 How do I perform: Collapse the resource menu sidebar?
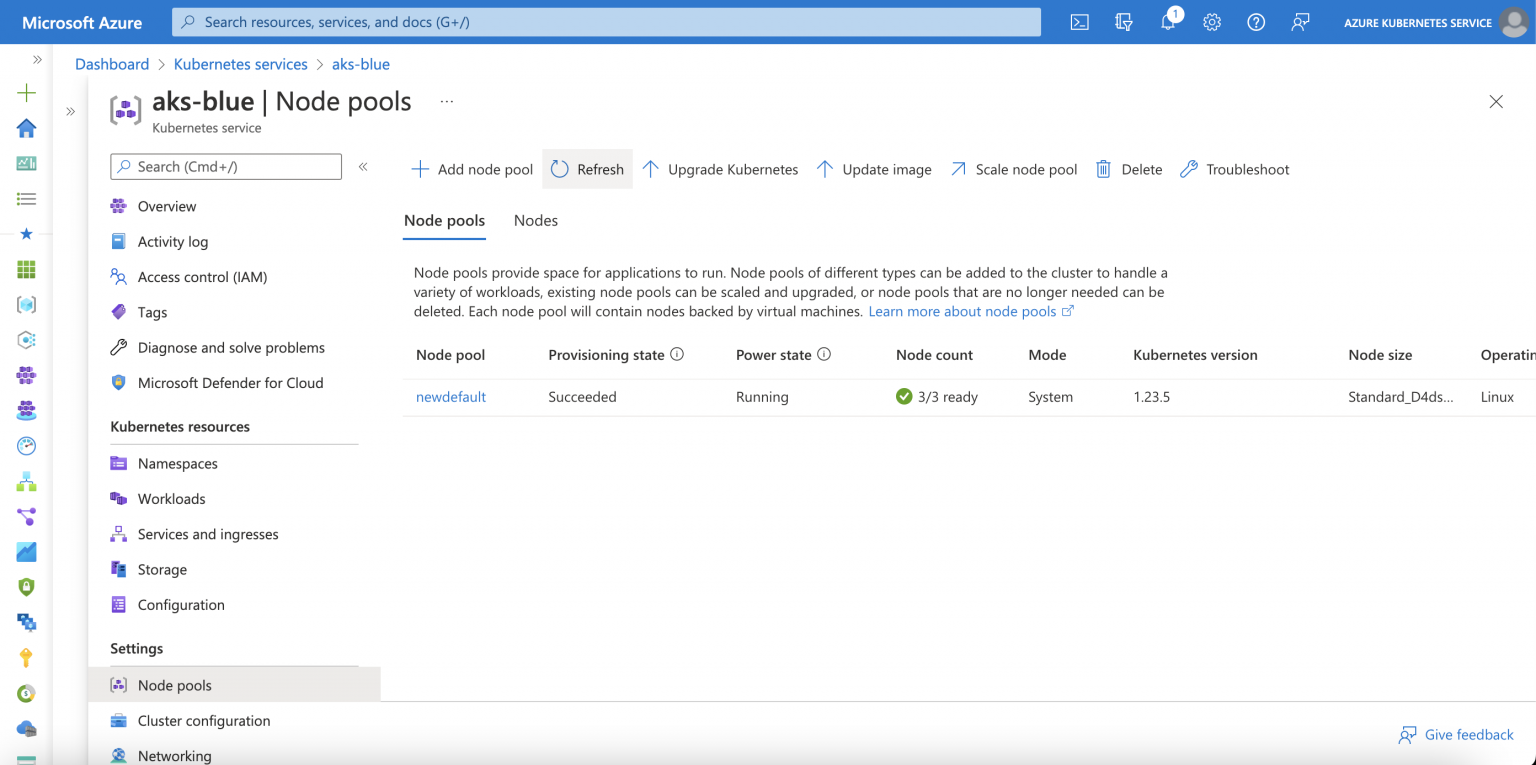(x=363, y=167)
